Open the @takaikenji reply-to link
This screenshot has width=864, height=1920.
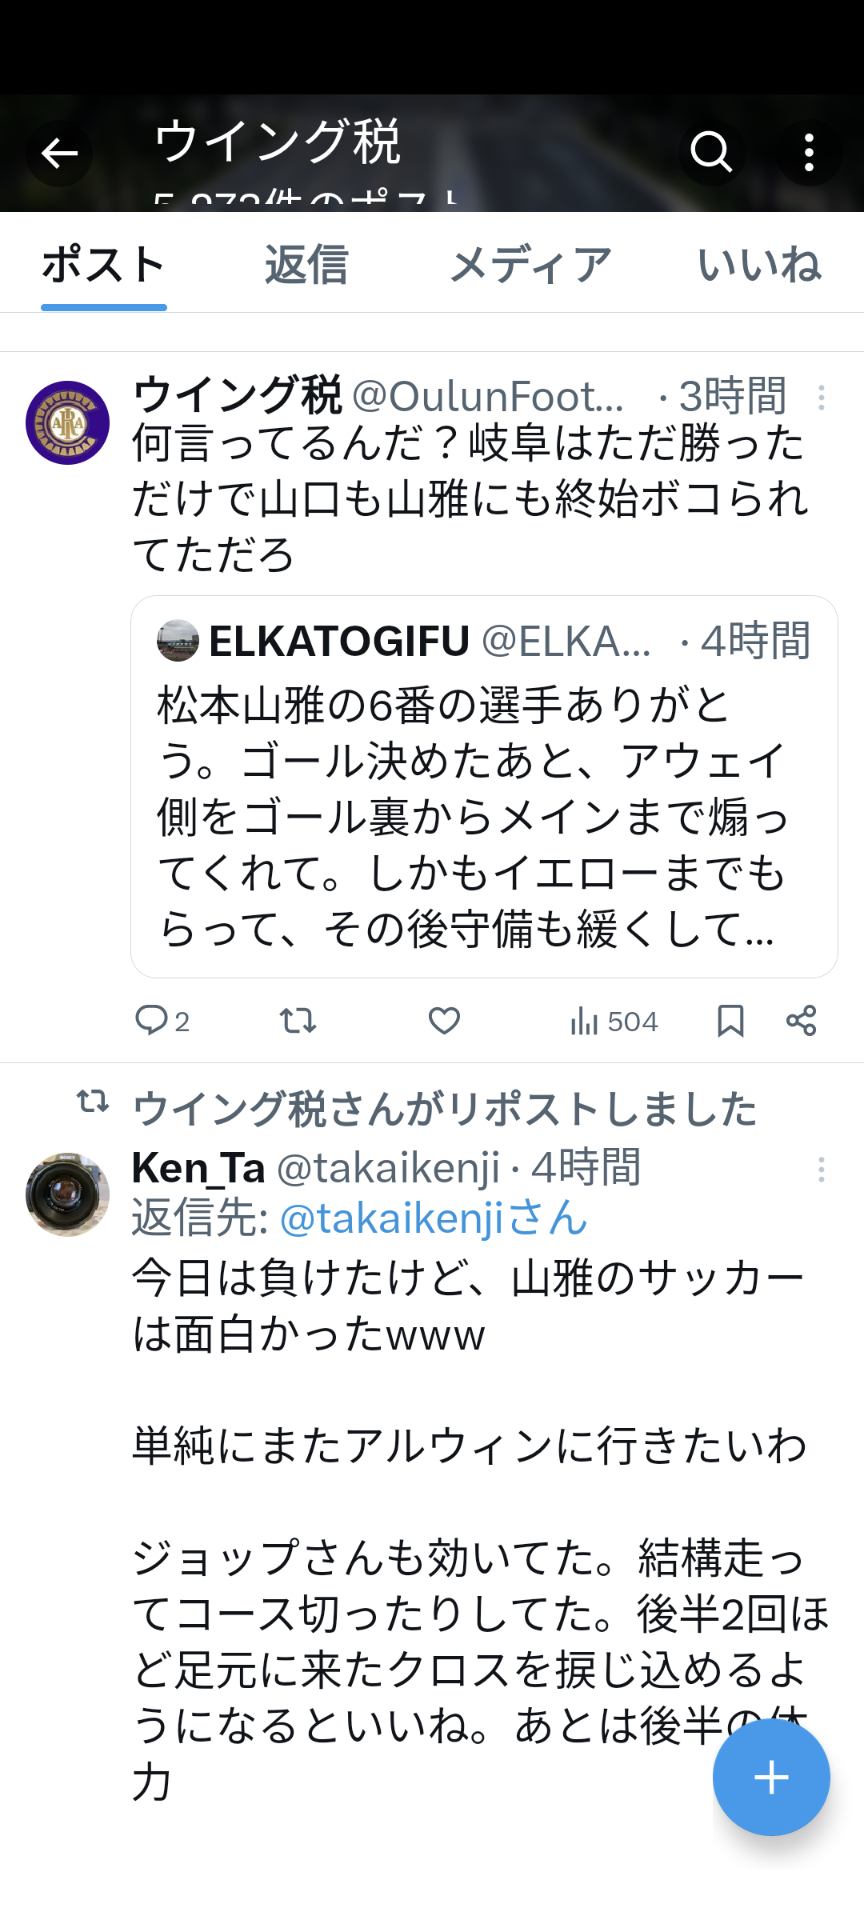click(434, 1218)
